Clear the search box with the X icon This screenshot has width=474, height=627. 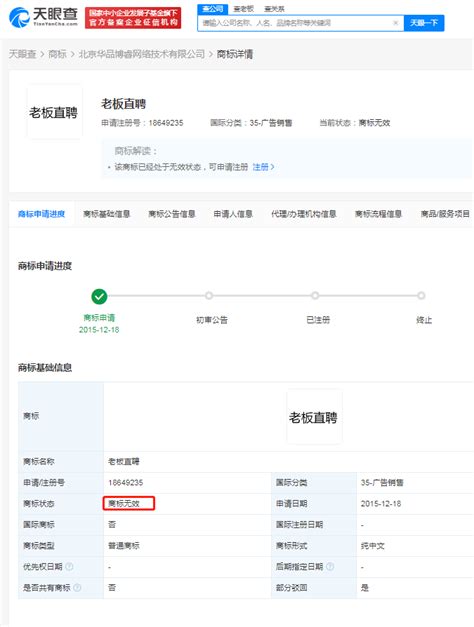click(x=396, y=23)
